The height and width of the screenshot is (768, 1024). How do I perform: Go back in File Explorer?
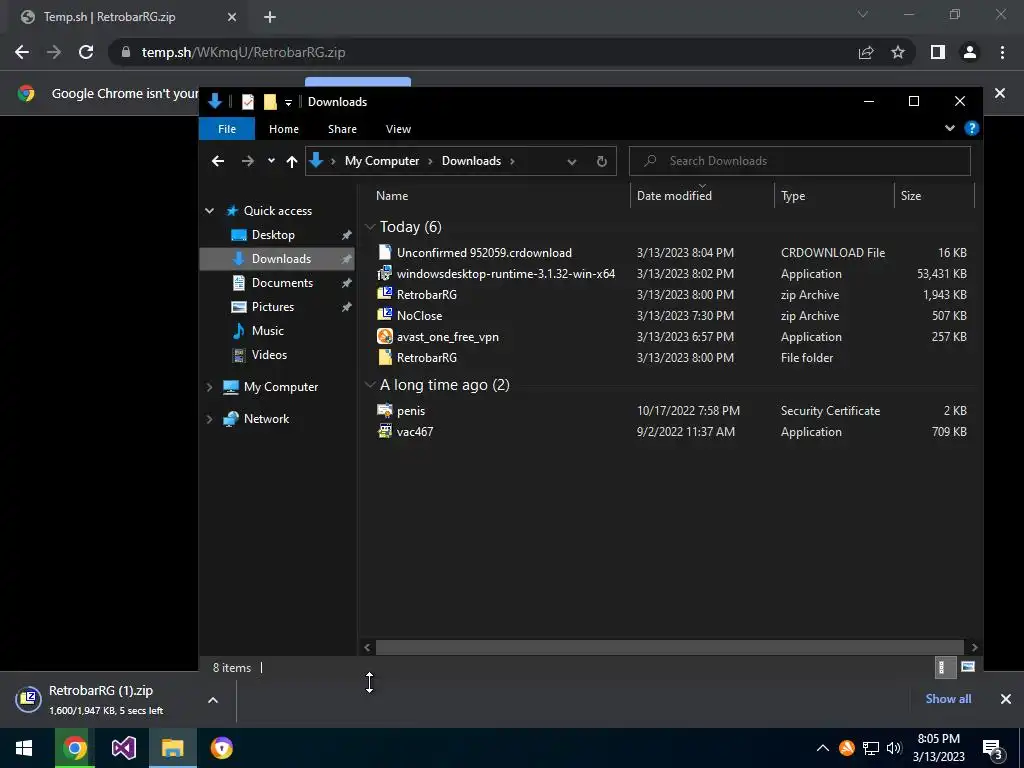point(218,161)
